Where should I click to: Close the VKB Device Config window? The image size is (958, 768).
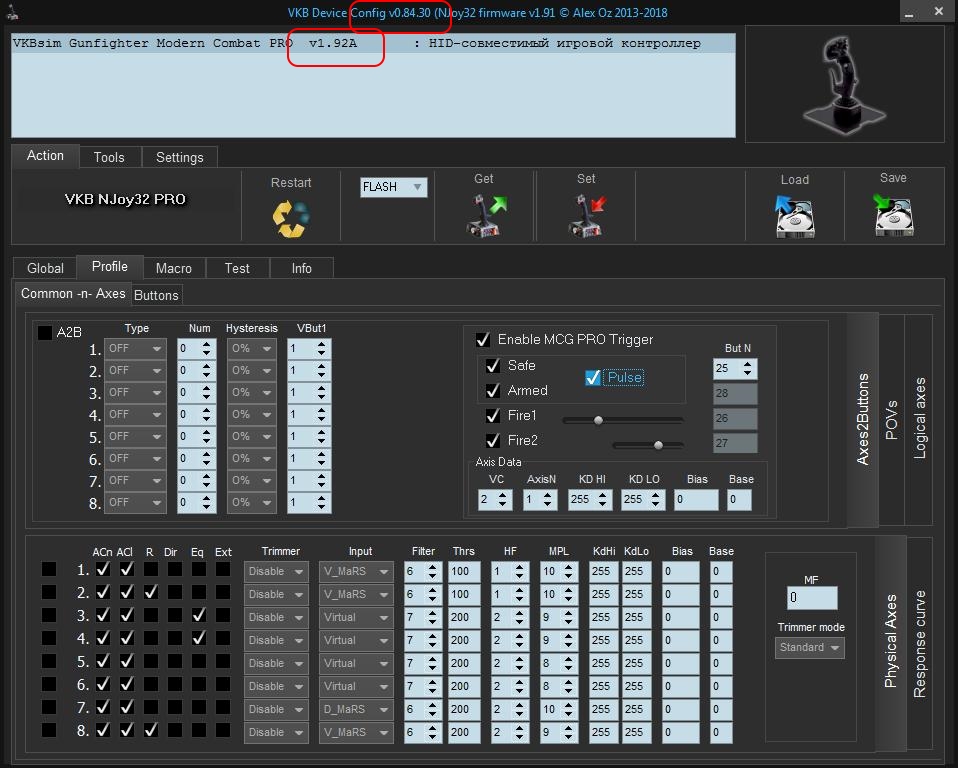(x=939, y=12)
